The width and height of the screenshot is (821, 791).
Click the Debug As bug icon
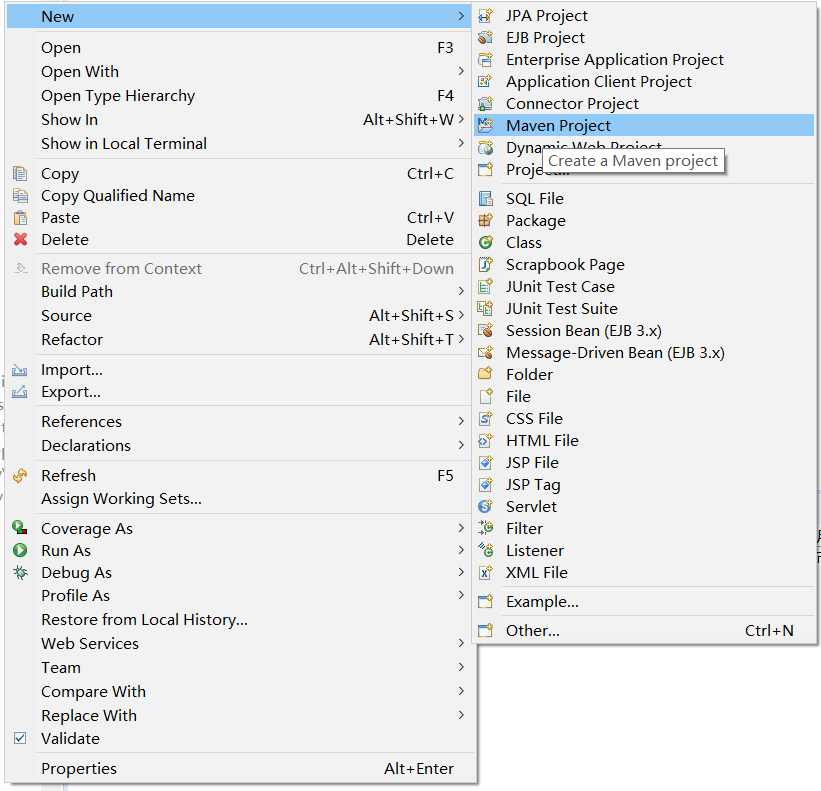coord(20,573)
